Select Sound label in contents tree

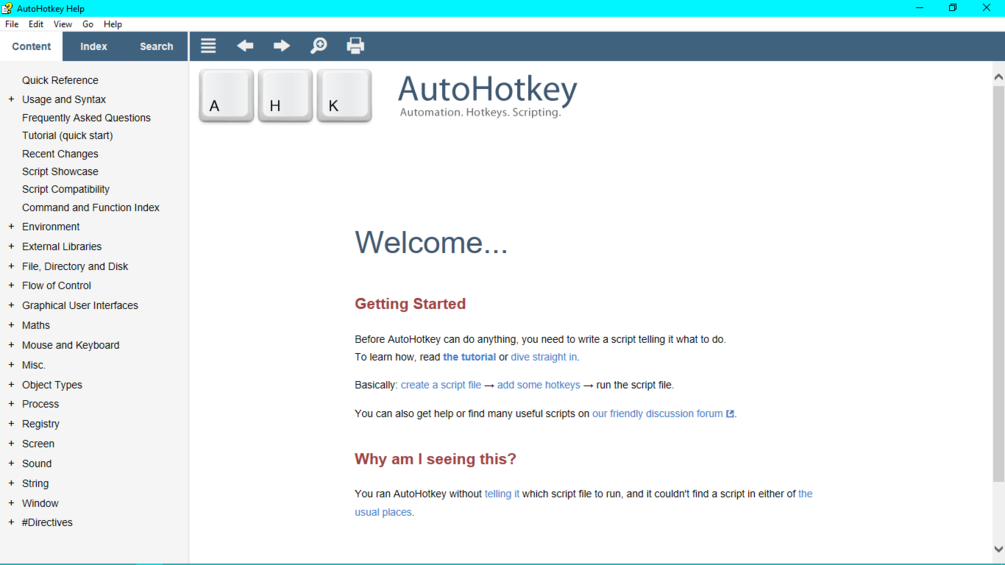[x=37, y=464]
